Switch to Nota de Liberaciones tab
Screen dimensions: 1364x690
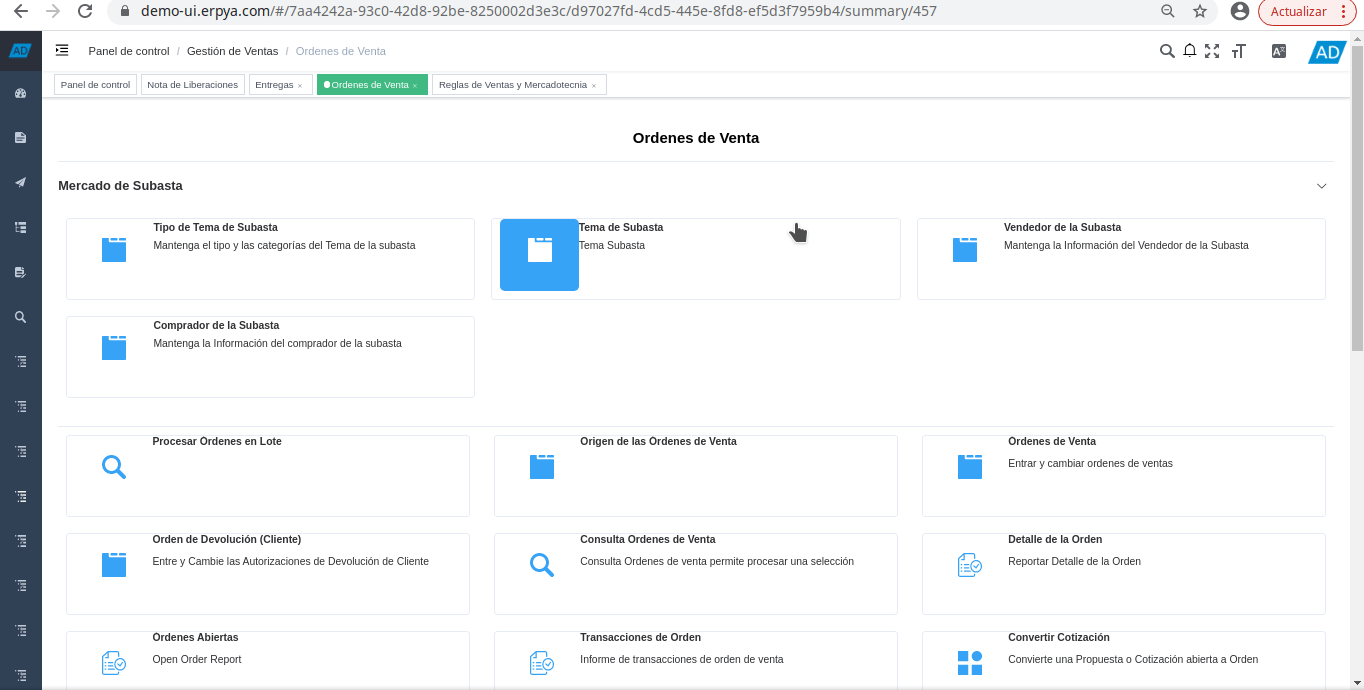(x=192, y=85)
